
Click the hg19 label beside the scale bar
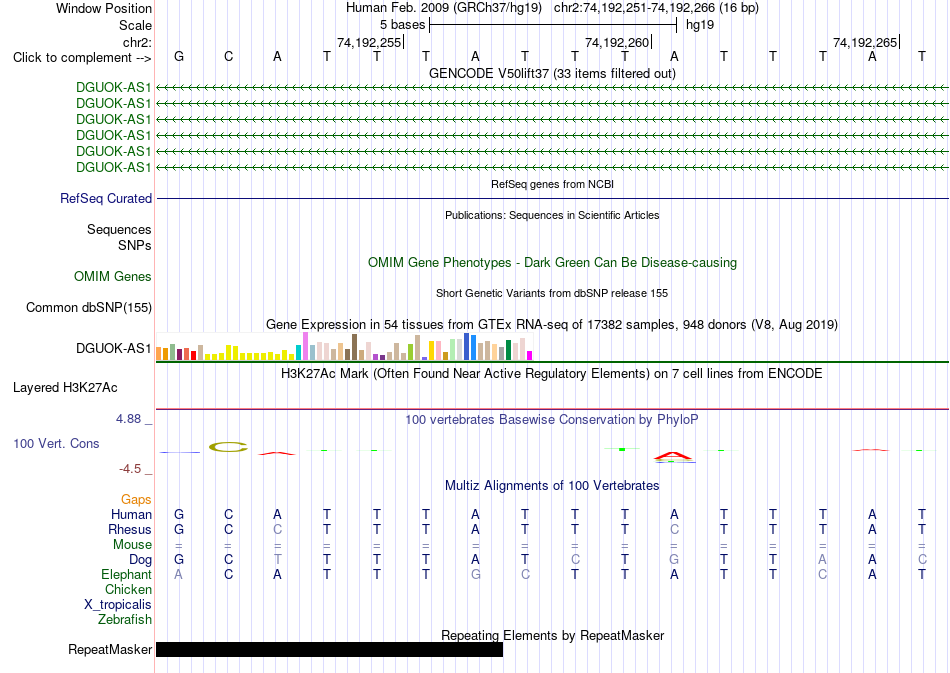(x=700, y=25)
